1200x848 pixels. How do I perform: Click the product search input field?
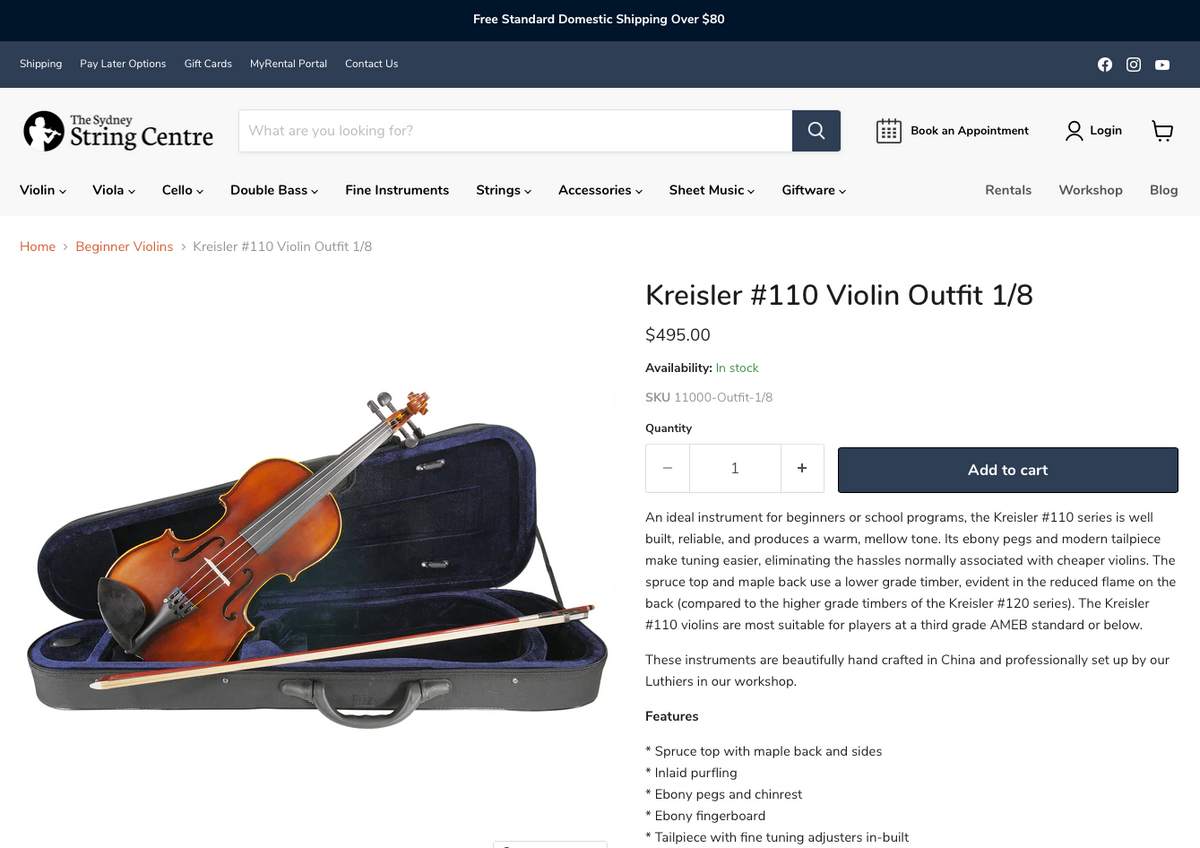point(515,131)
